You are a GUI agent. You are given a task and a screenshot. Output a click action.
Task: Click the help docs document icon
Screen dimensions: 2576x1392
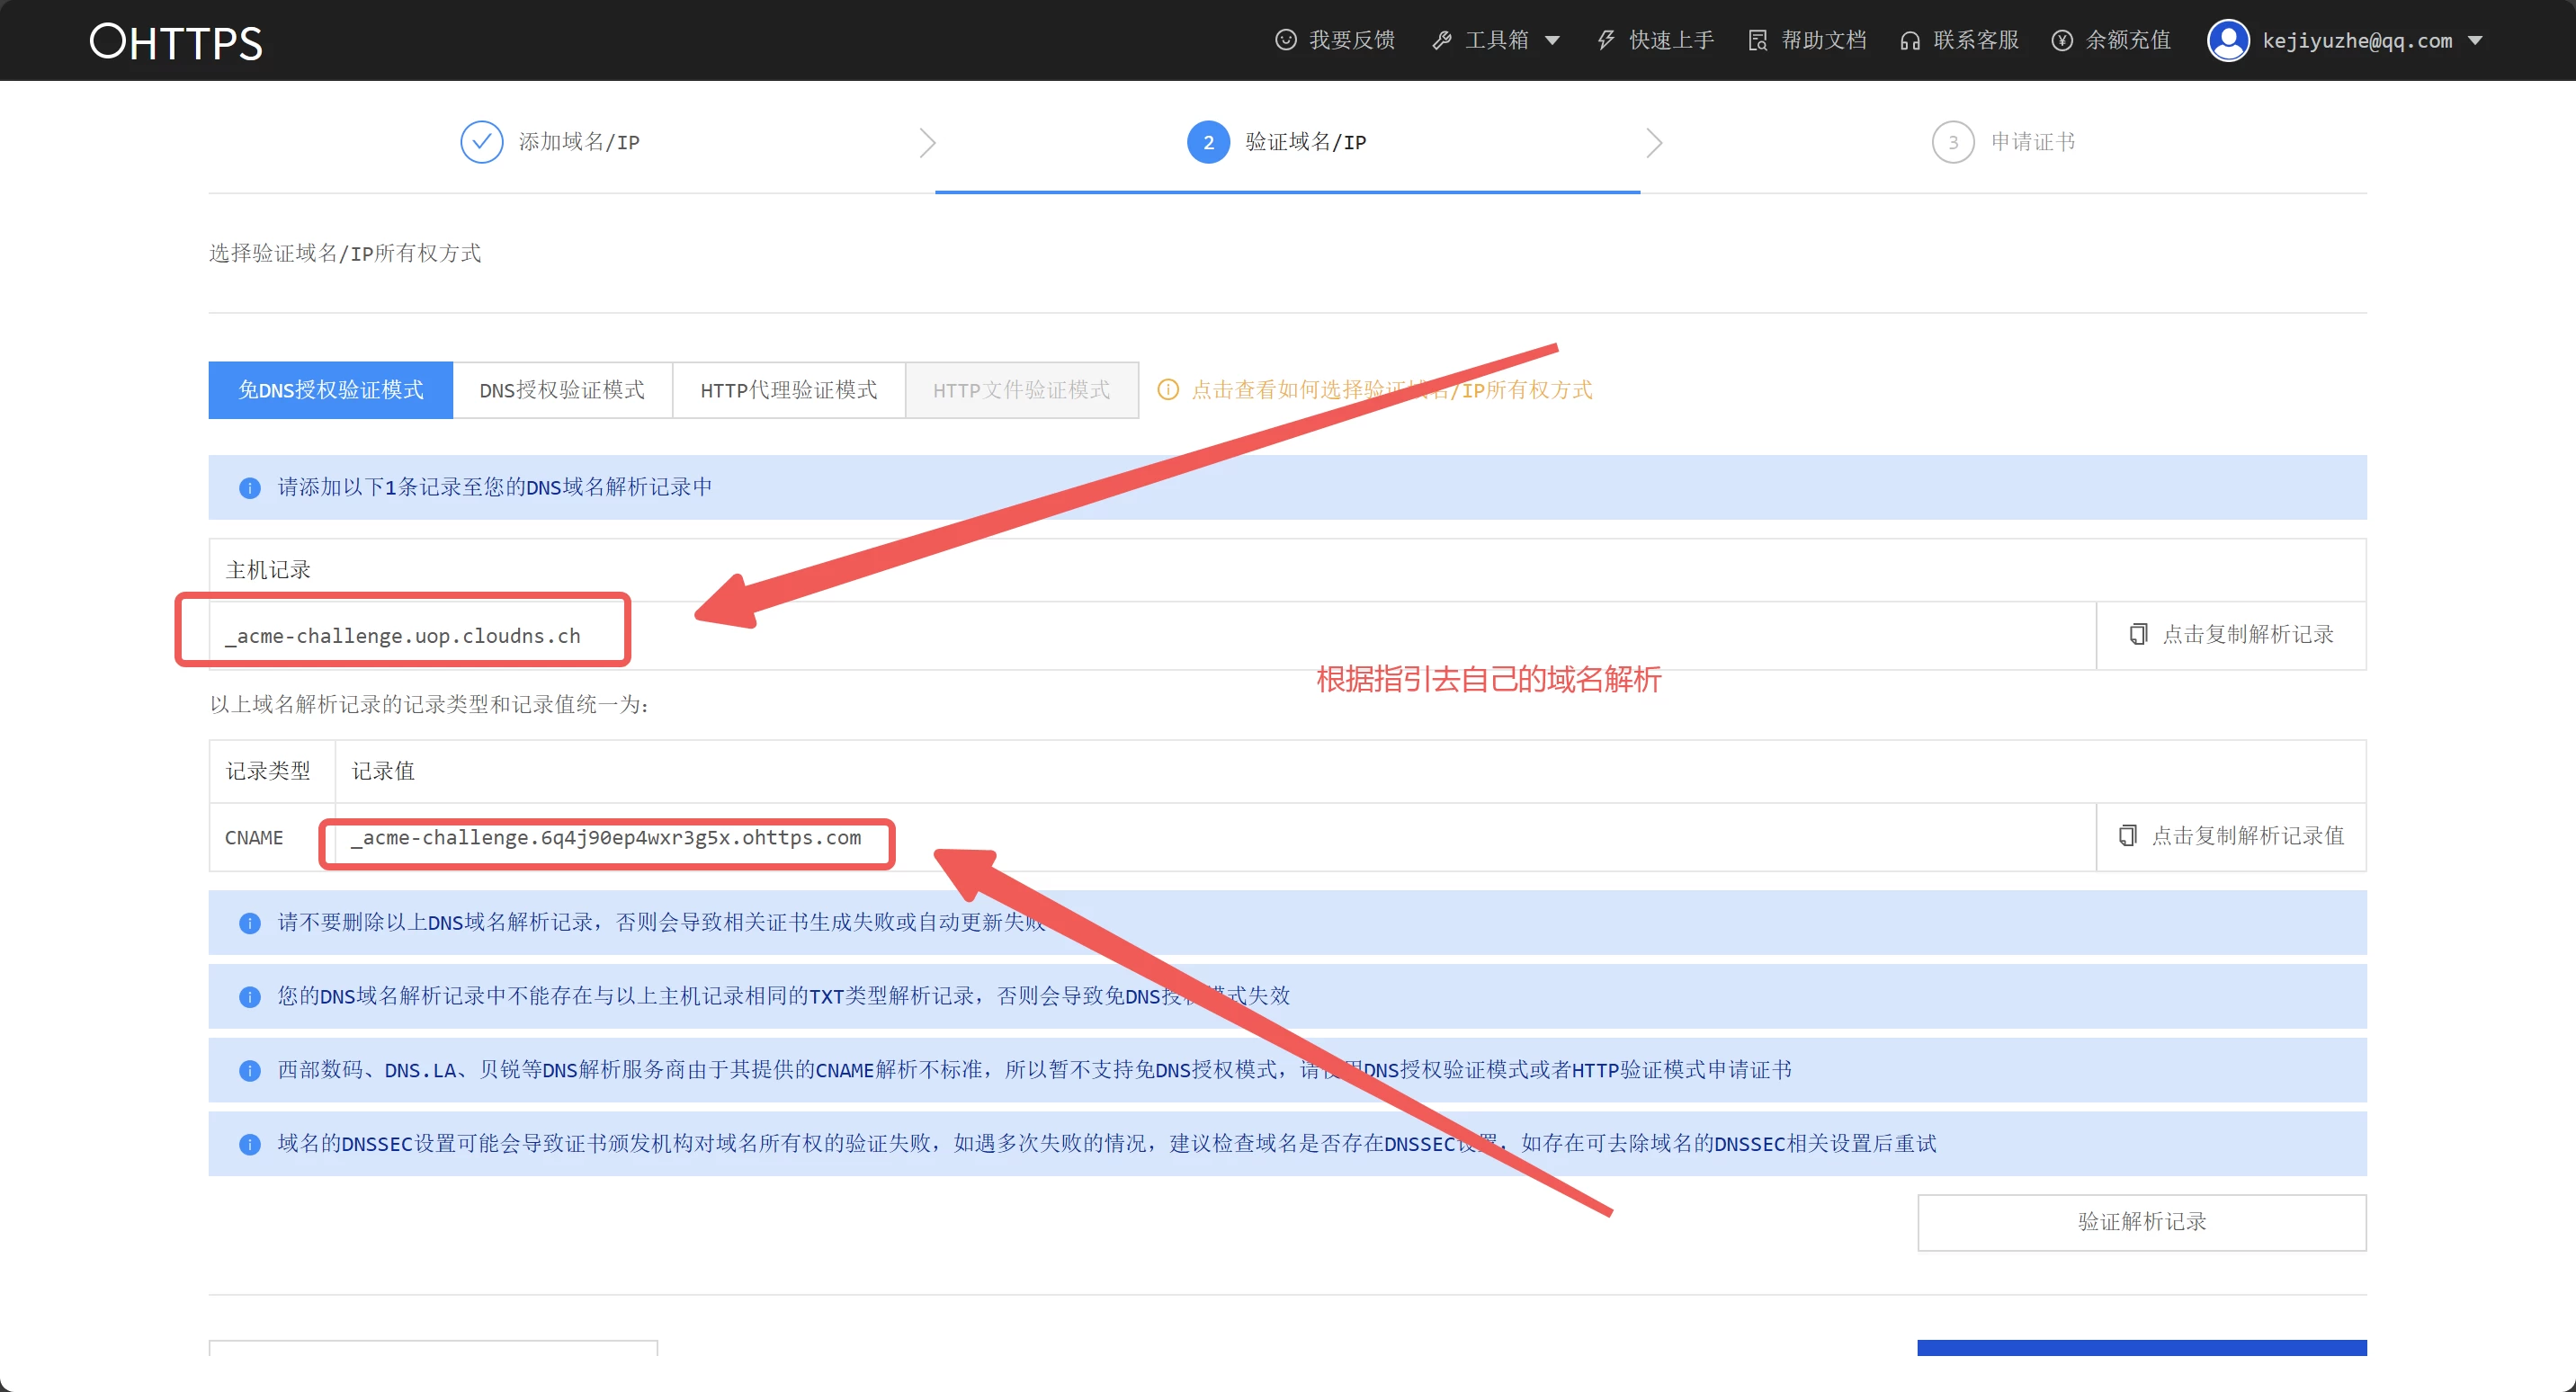1757,40
